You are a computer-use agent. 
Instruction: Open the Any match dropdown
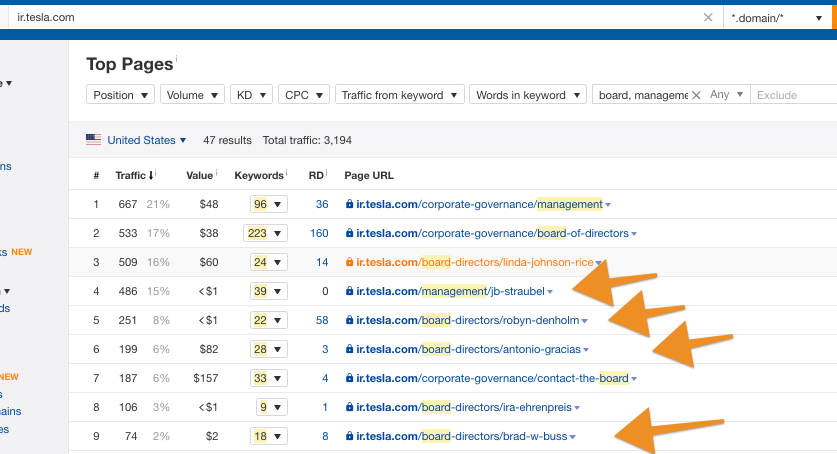click(727, 94)
